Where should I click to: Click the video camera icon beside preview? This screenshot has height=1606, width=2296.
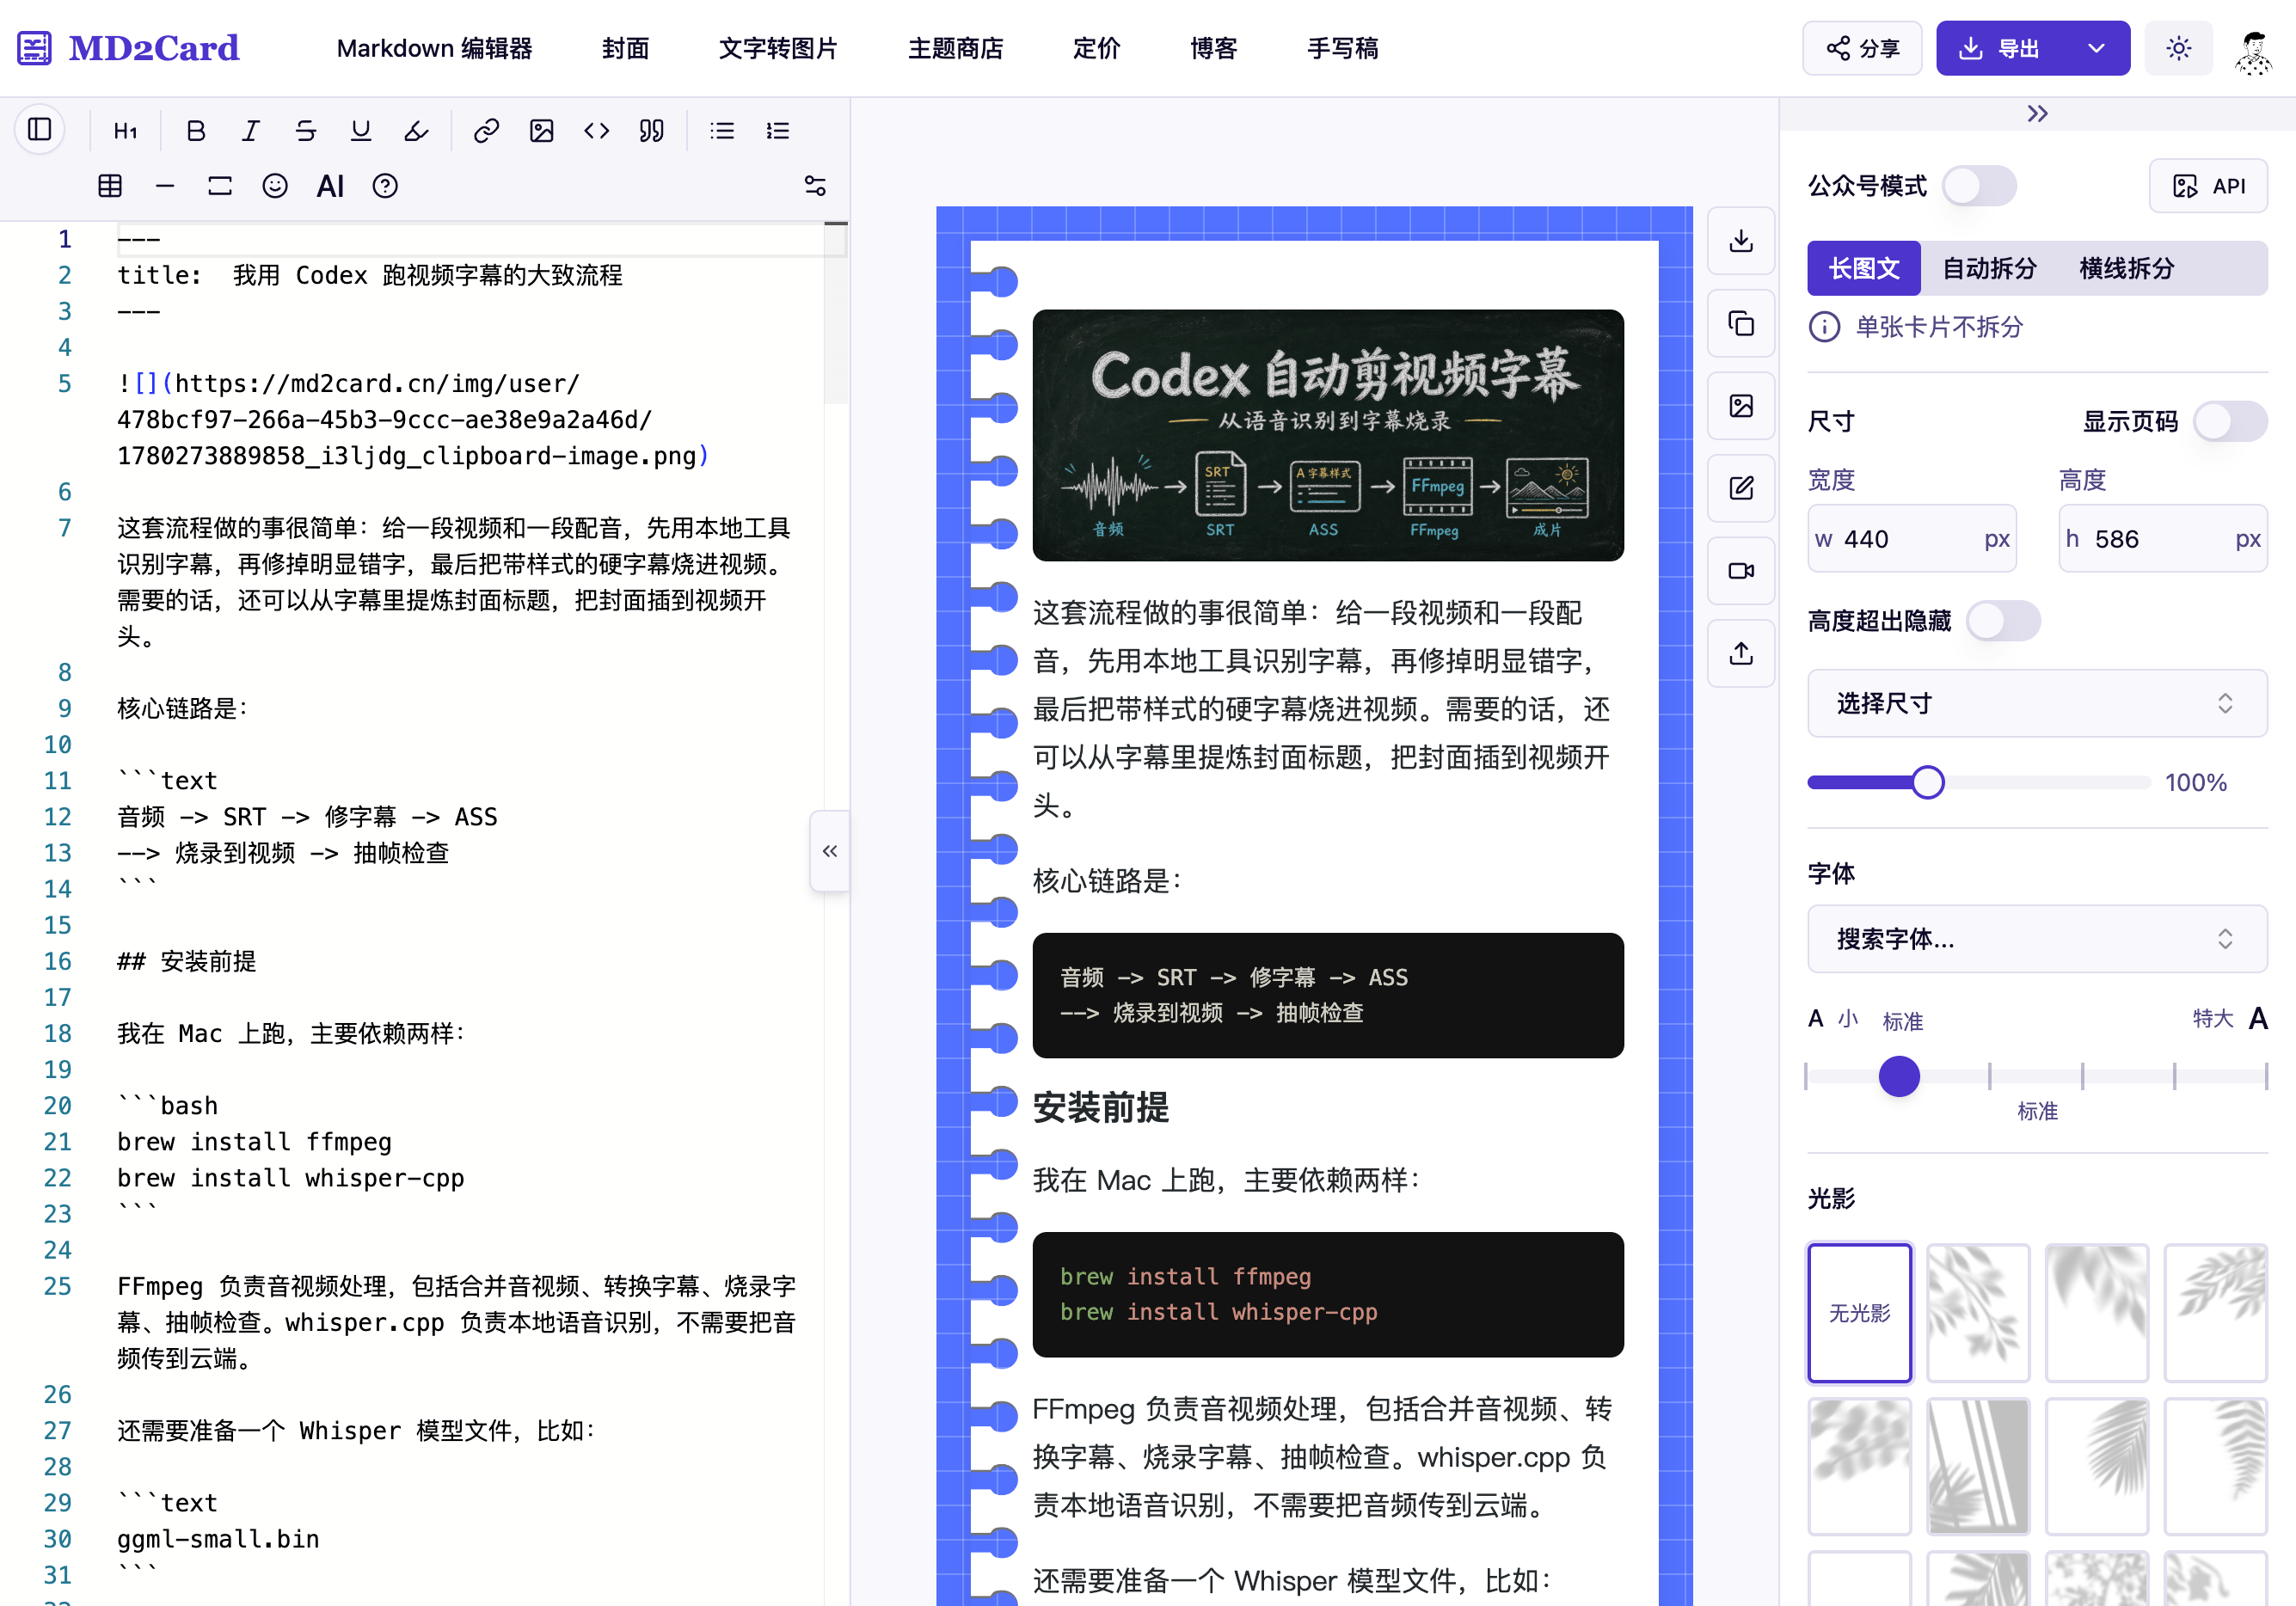pos(1741,571)
